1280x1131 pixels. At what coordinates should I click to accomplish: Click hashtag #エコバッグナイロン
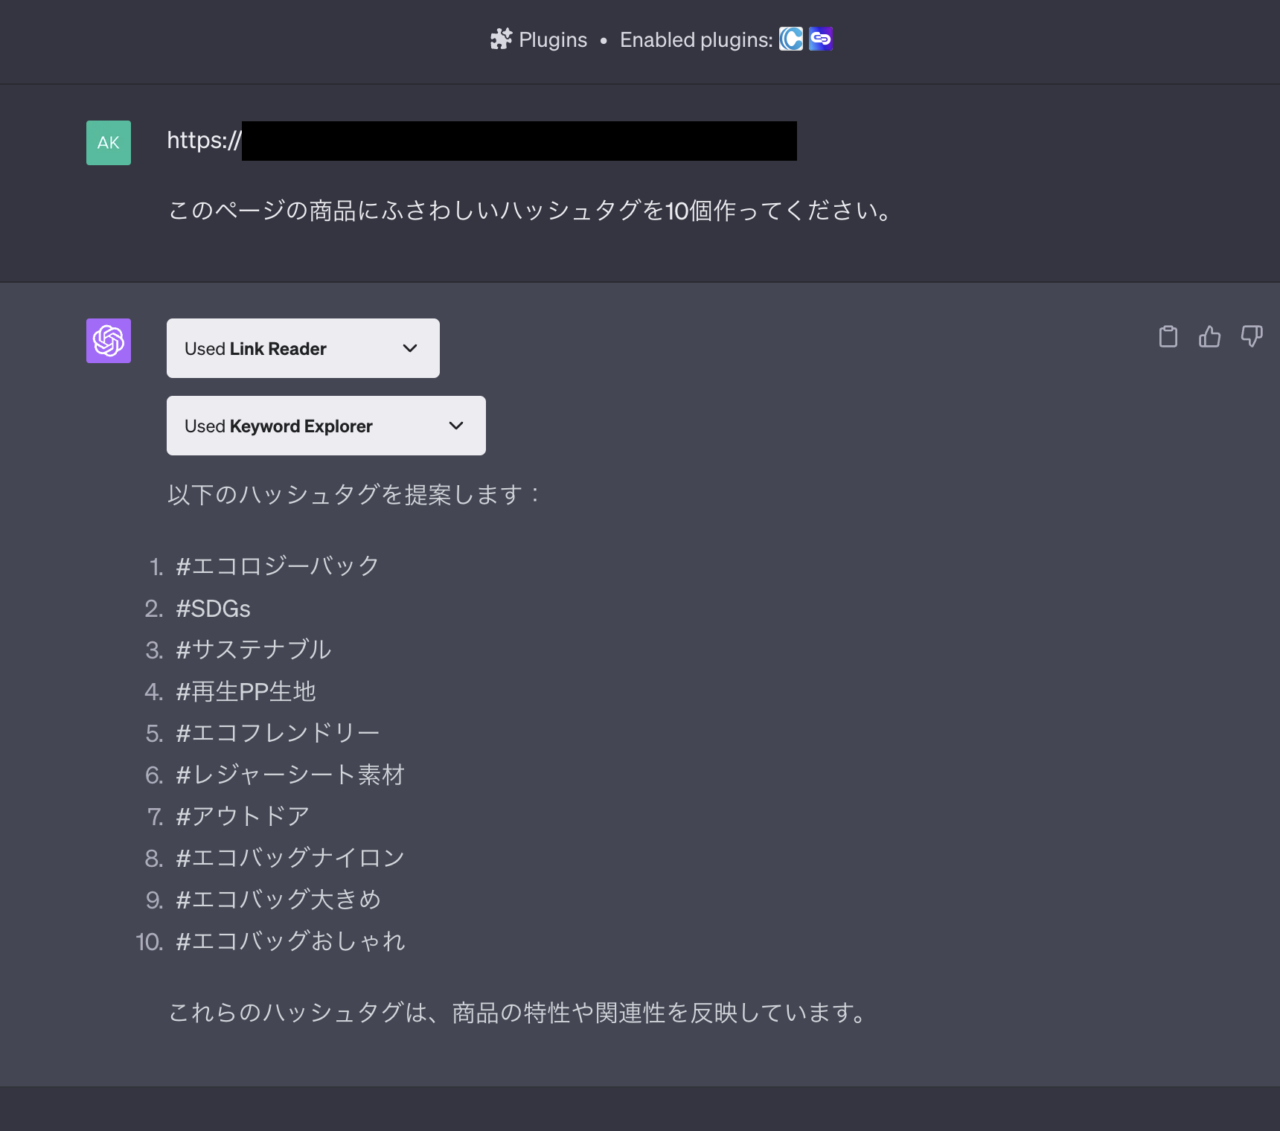click(x=290, y=858)
